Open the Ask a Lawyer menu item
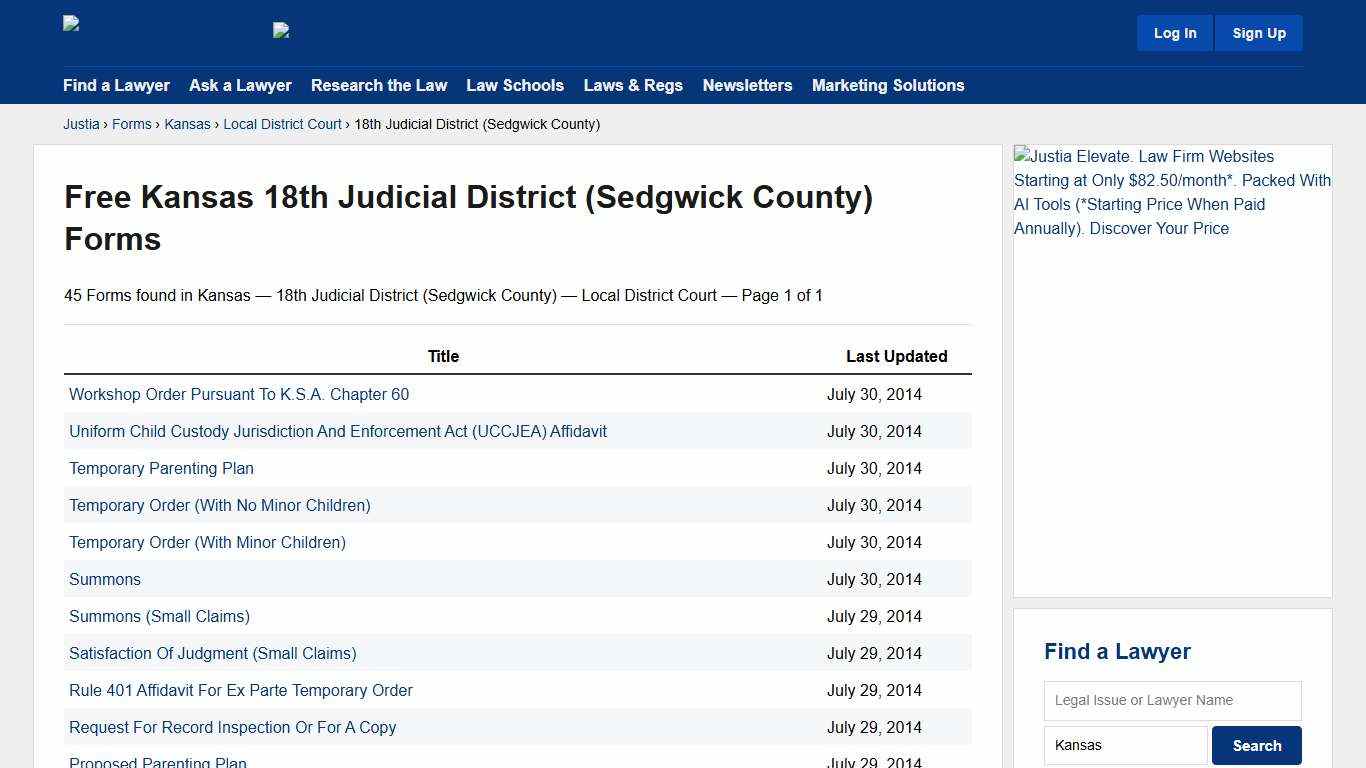This screenshot has width=1366, height=768. click(x=240, y=85)
